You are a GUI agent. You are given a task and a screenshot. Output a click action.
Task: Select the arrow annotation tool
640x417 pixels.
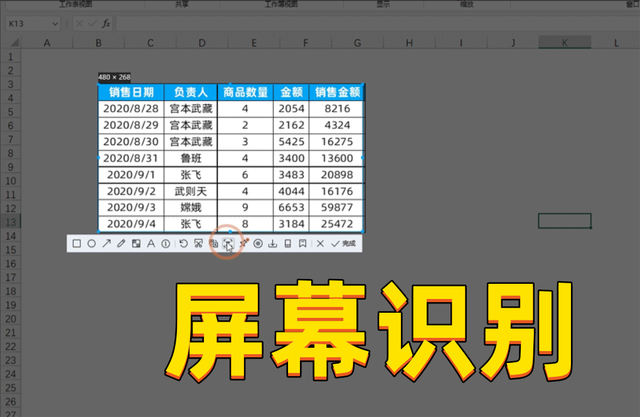107,244
